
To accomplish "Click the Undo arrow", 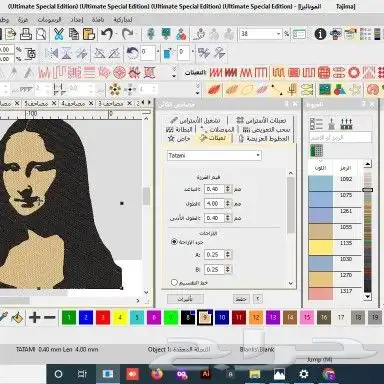I will tap(107, 34).
